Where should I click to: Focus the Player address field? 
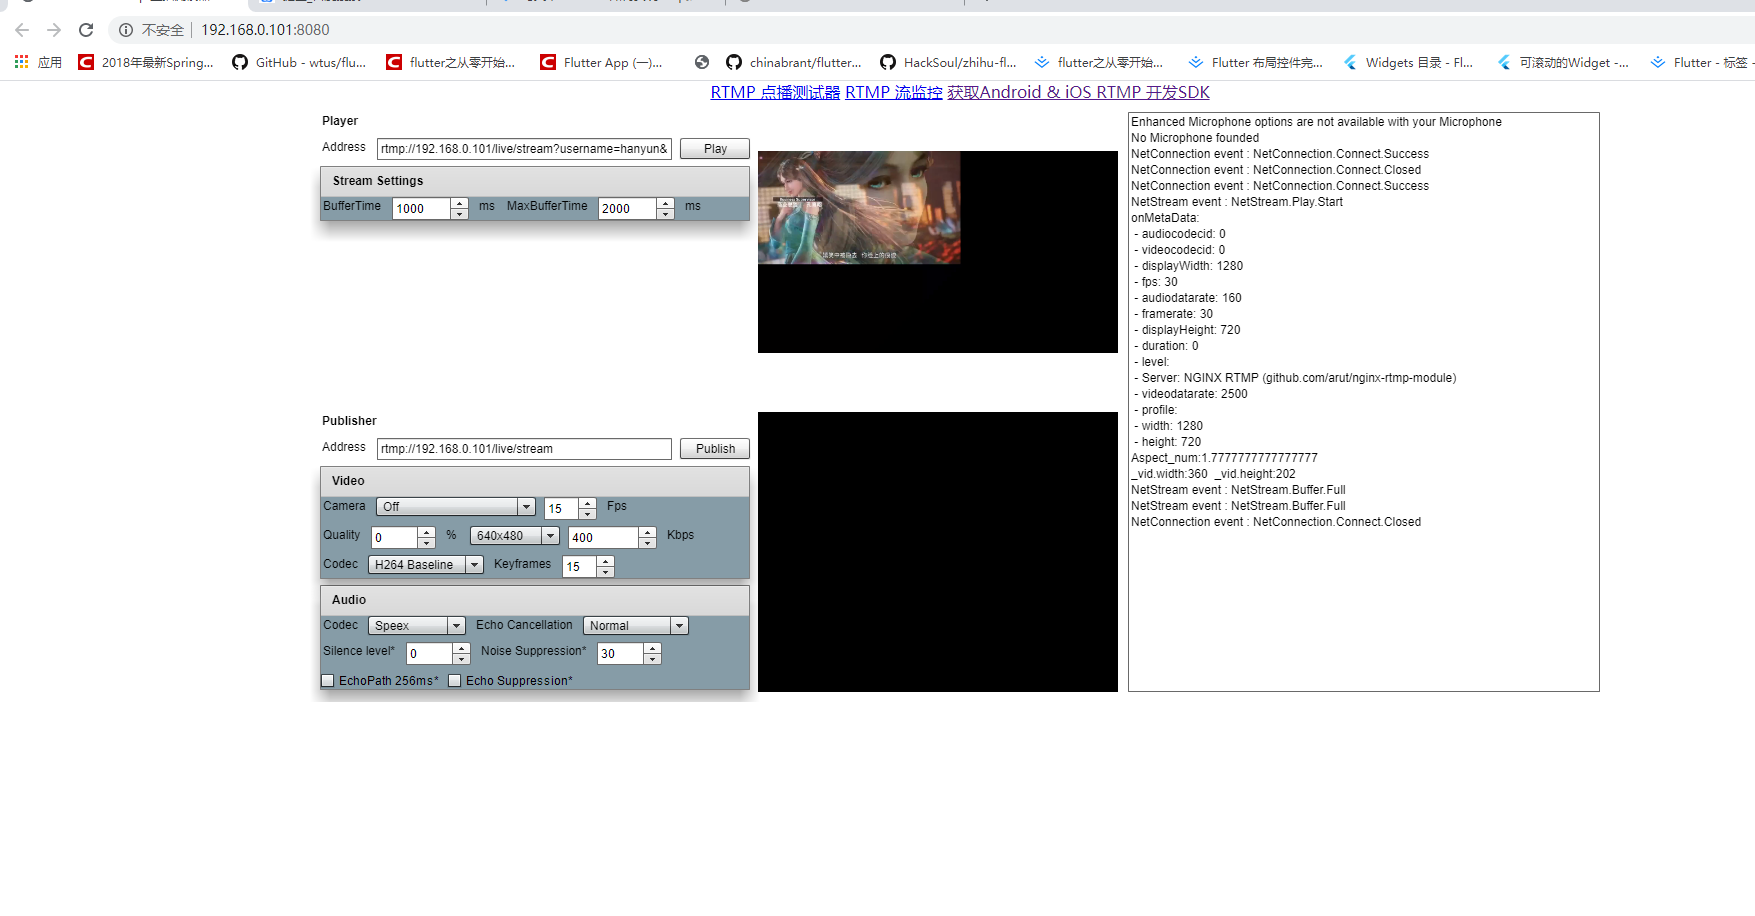[524, 149]
